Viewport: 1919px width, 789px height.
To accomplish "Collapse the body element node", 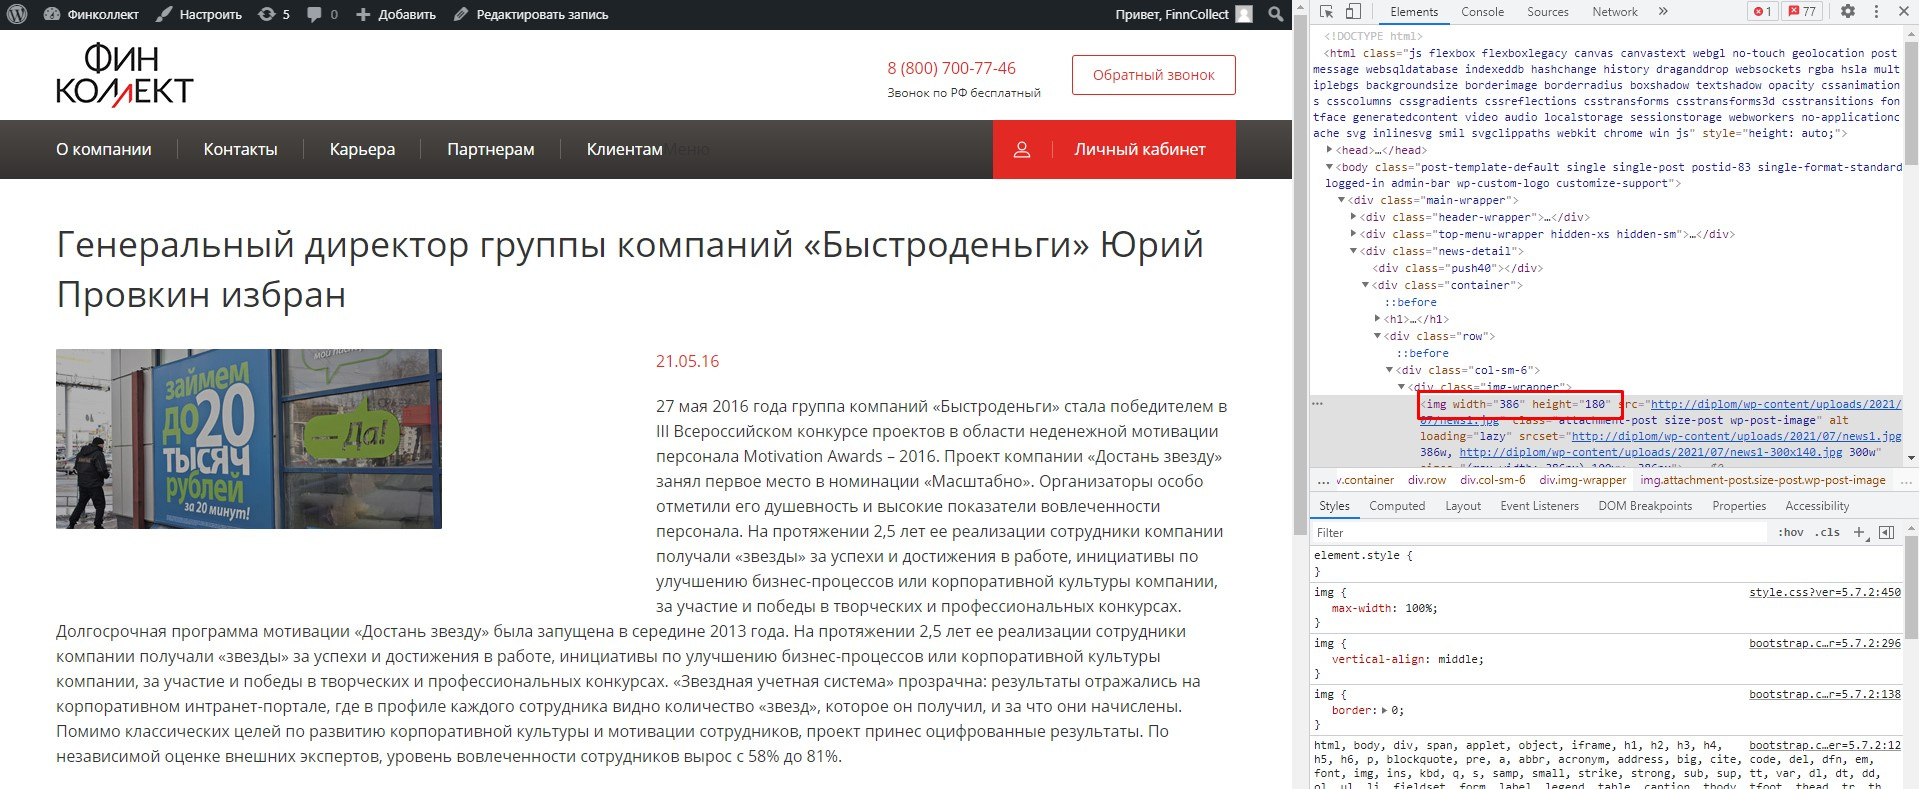I will coord(1330,167).
